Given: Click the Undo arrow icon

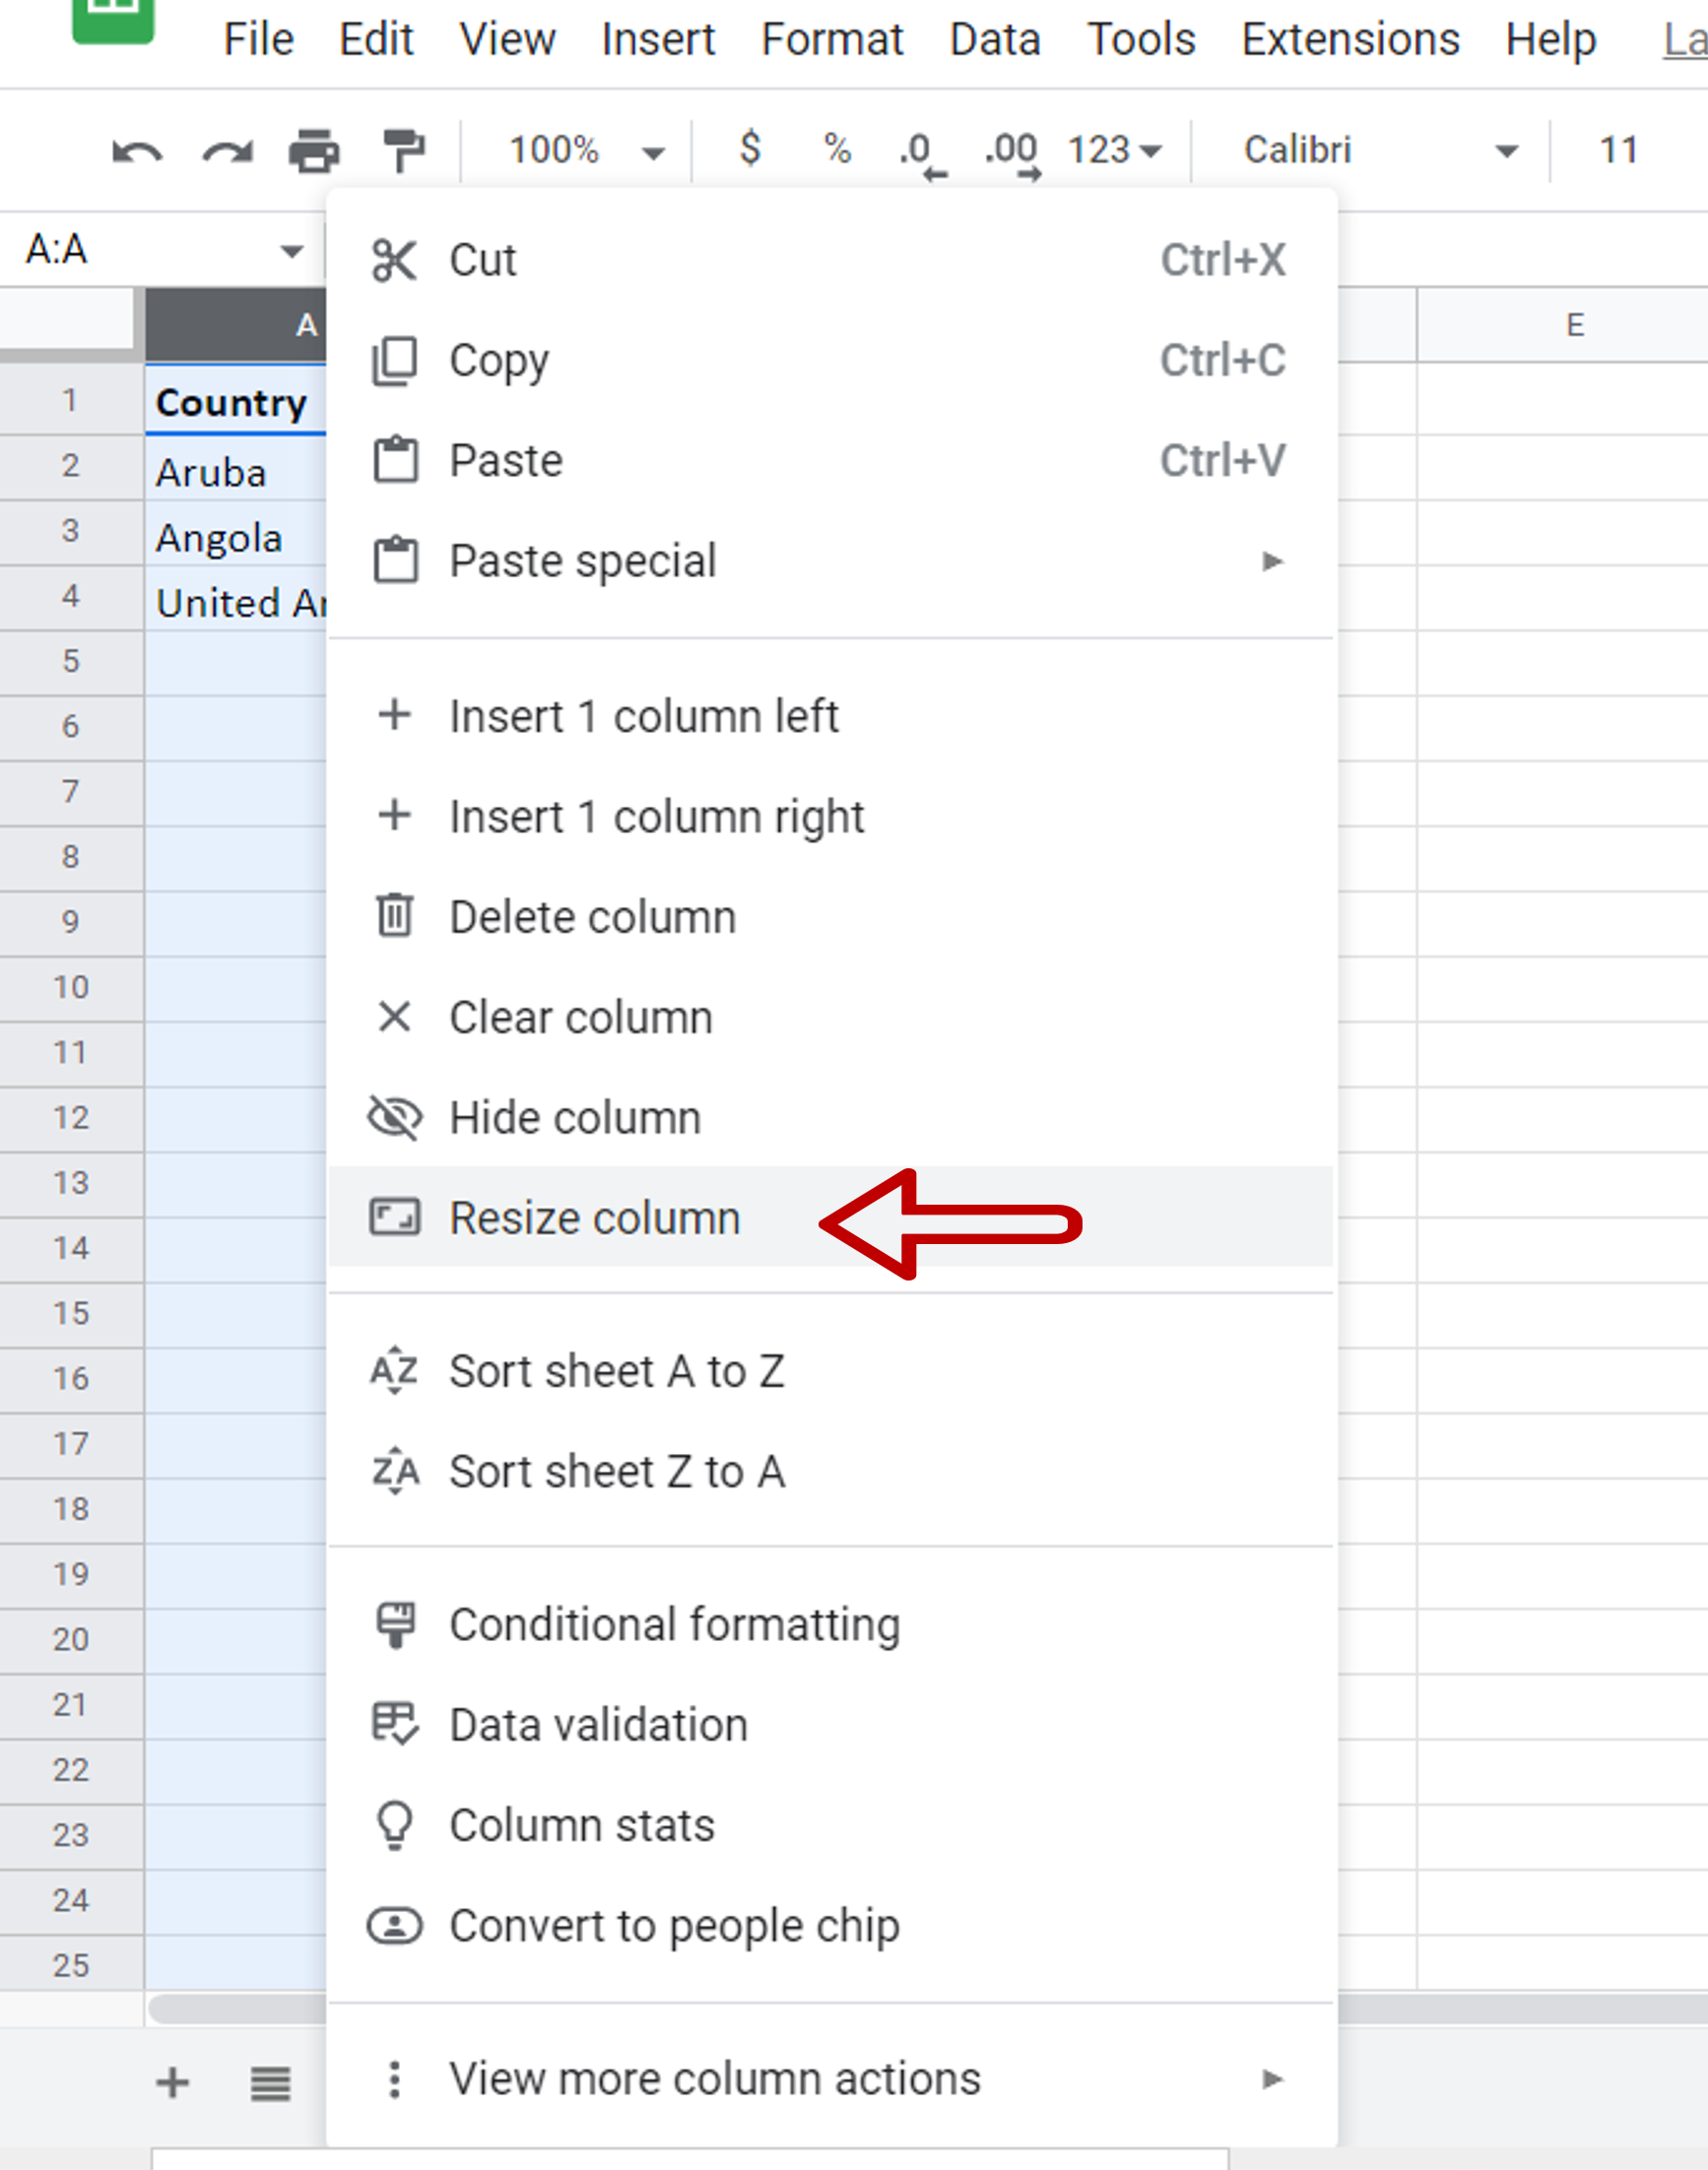Looking at the screenshot, I should pyautogui.click(x=137, y=152).
